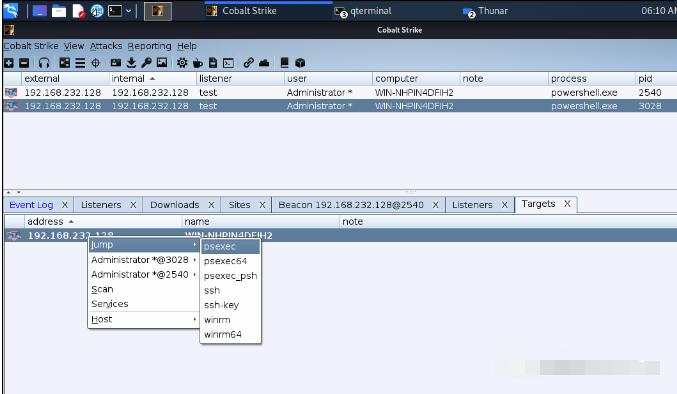
Task: Expand terminal launcher dropdown arrow
Action: point(128,11)
